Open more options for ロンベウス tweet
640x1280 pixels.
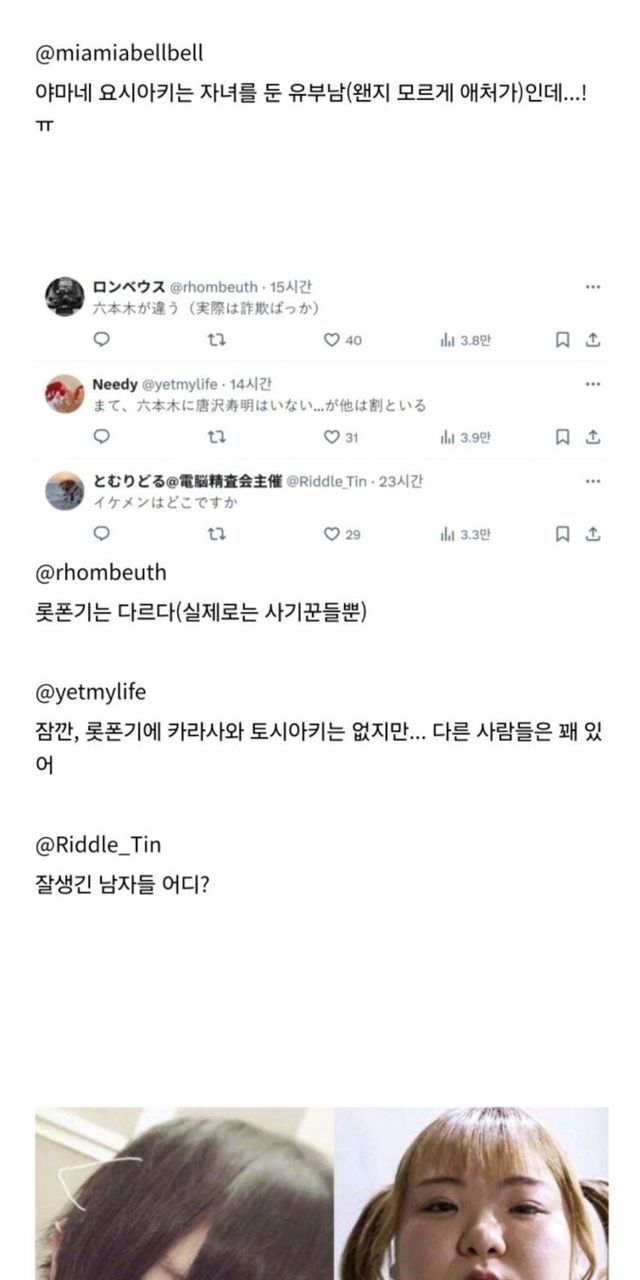point(593,287)
